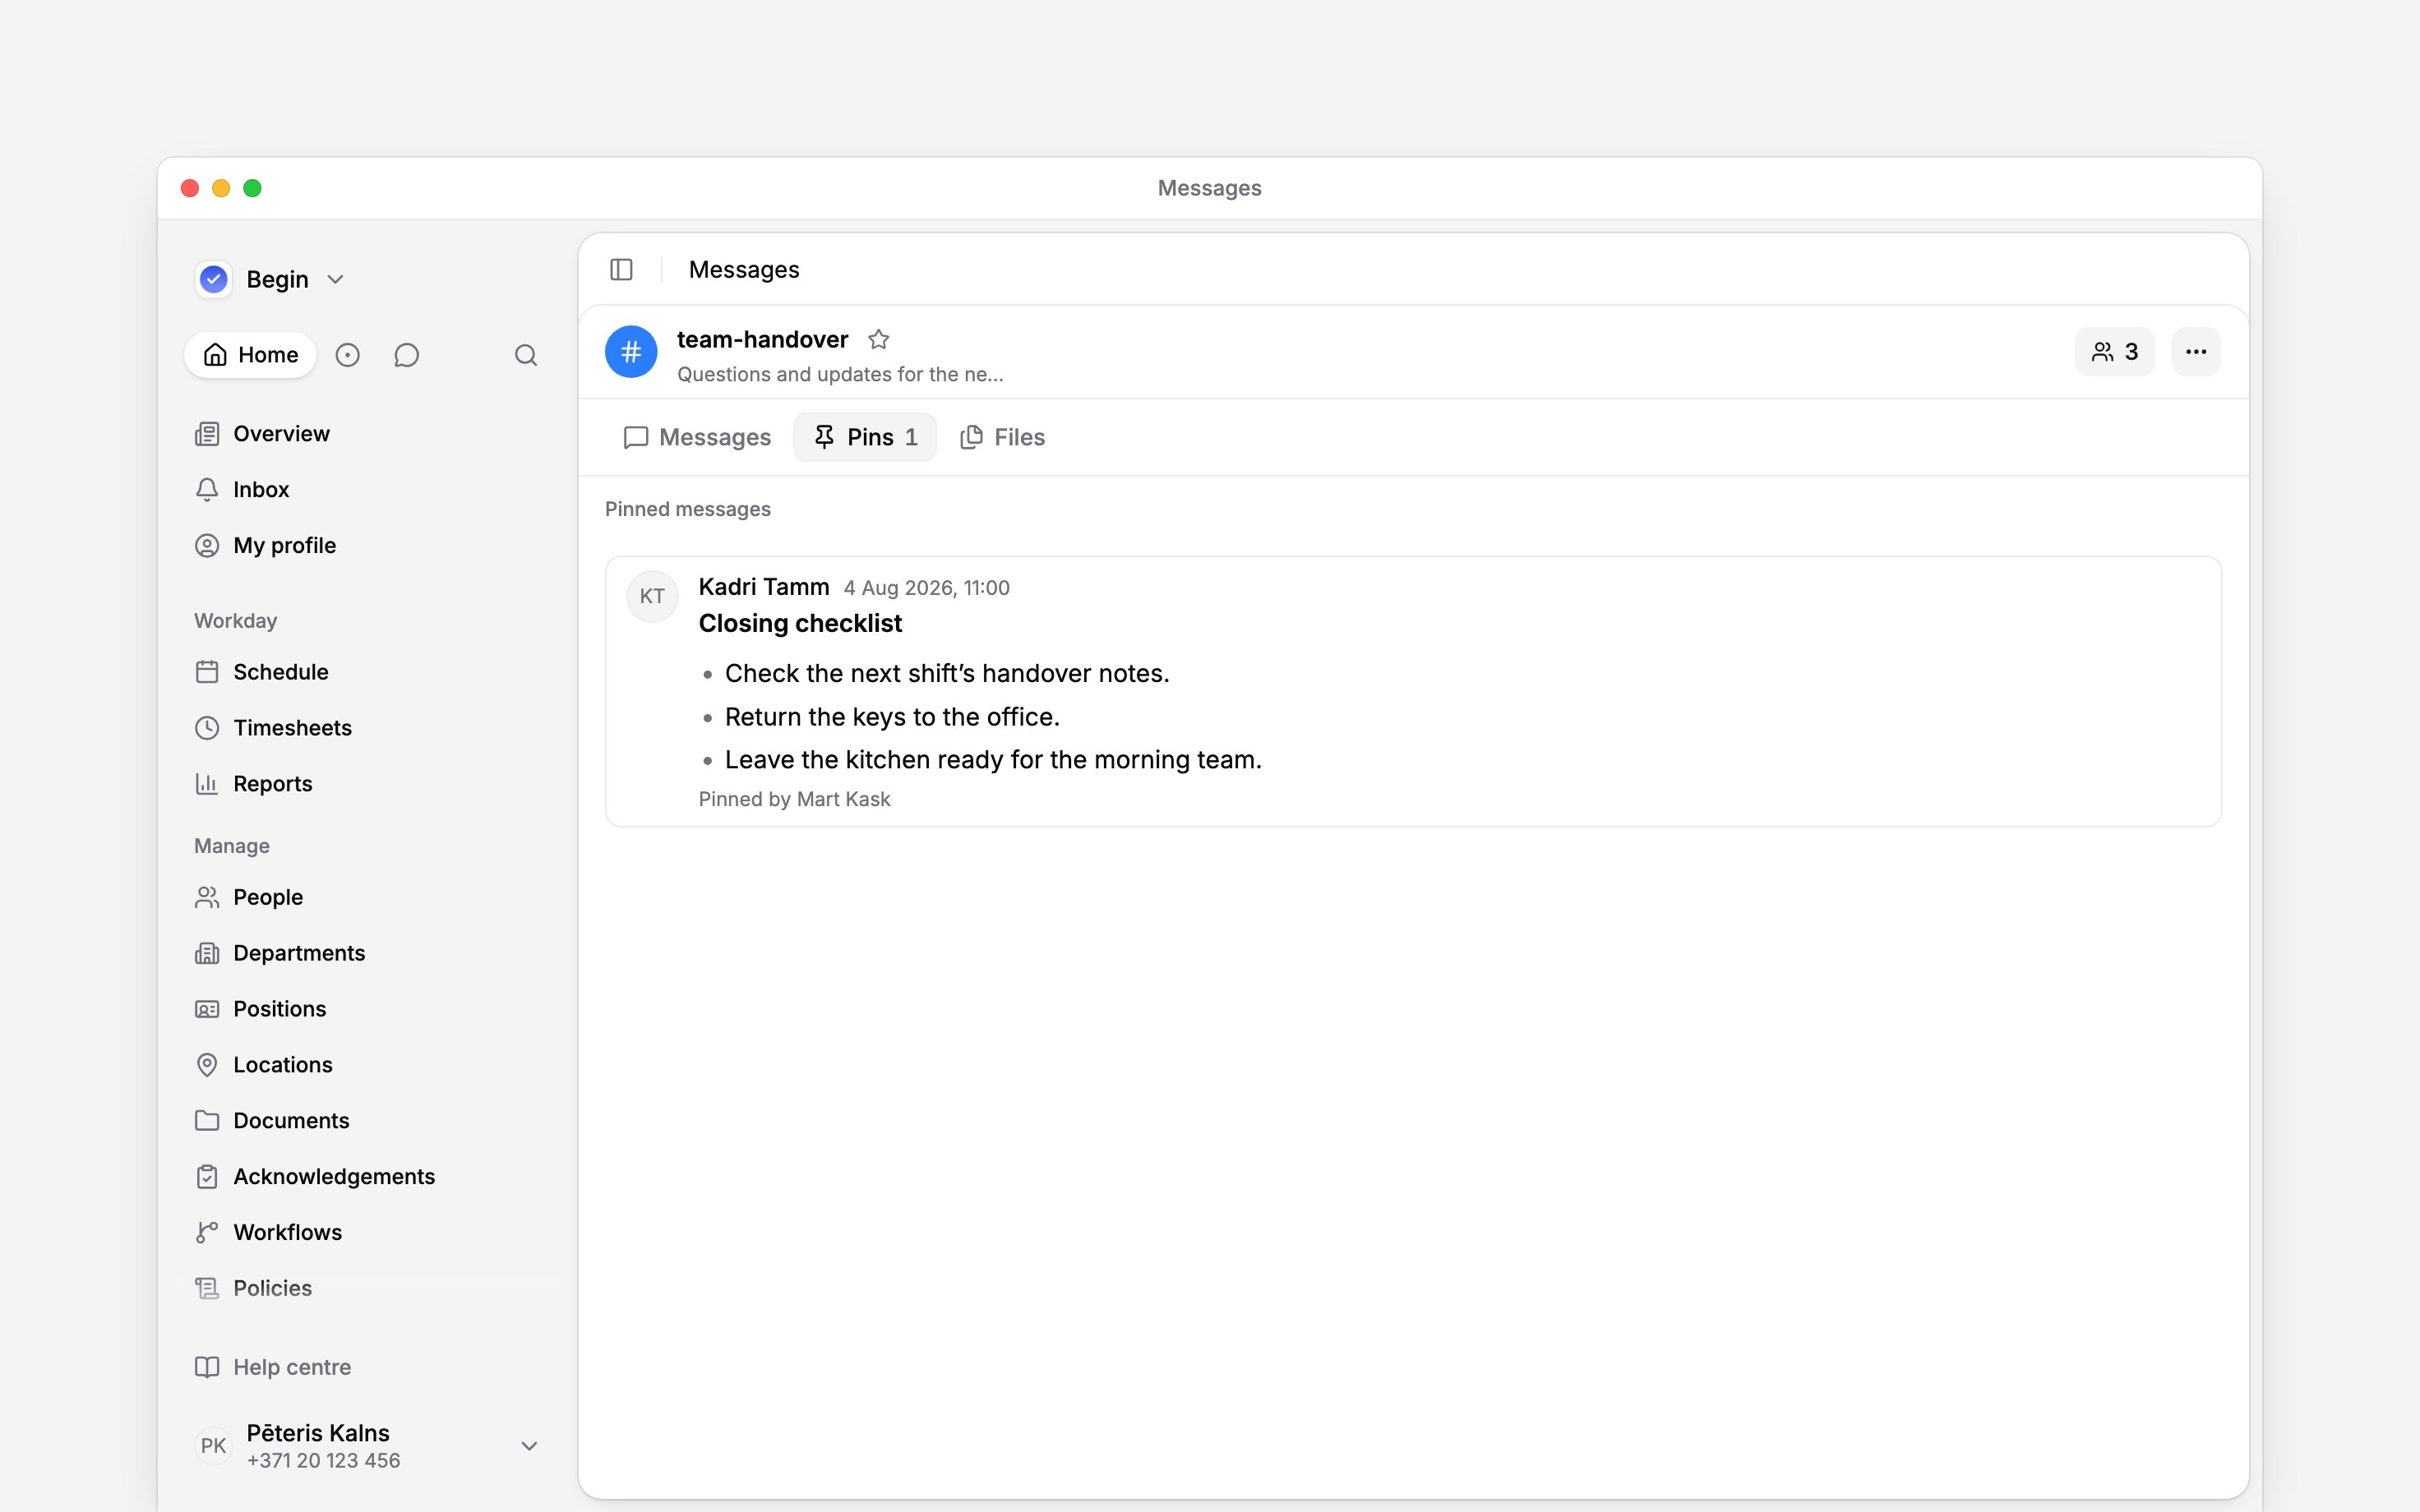This screenshot has width=2420, height=1512.
Task: Open the Home button
Action: (250, 355)
